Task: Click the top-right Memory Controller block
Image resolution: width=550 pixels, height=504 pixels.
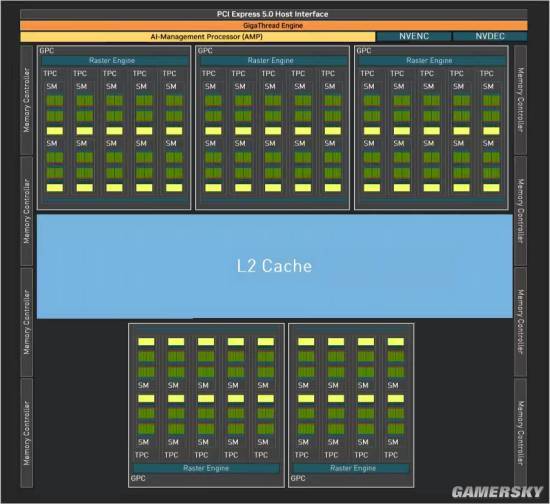Action: pyautogui.click(x=520, y=100)
